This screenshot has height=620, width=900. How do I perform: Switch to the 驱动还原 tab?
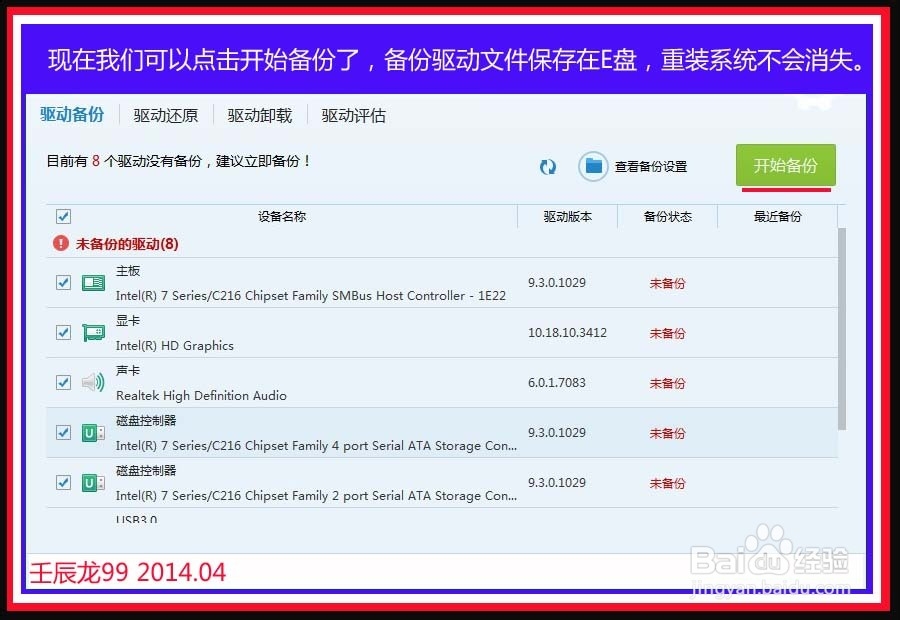click(x=164, y=116)
